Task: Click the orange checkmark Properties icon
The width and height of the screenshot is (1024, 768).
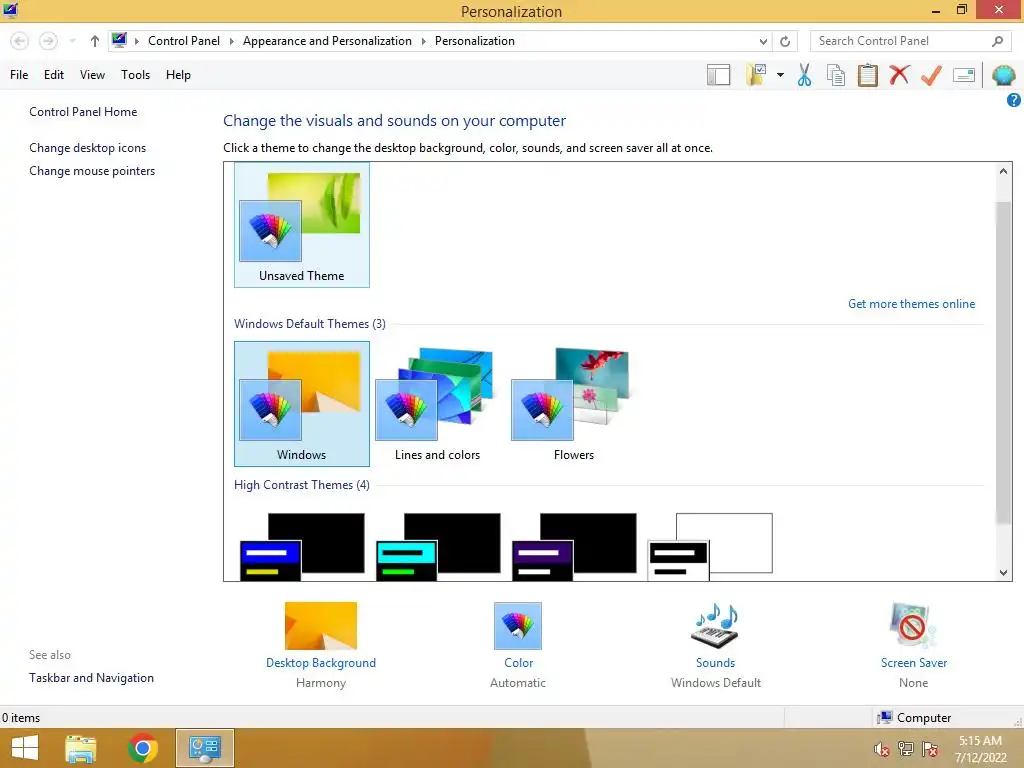Action: (931, 75)
